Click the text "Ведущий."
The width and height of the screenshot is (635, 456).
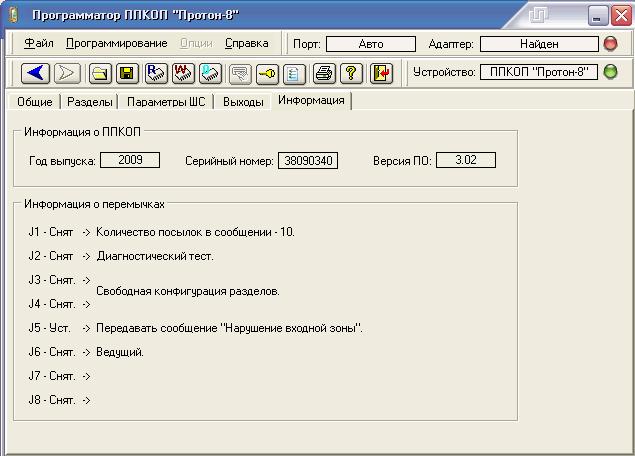point(120,352)
